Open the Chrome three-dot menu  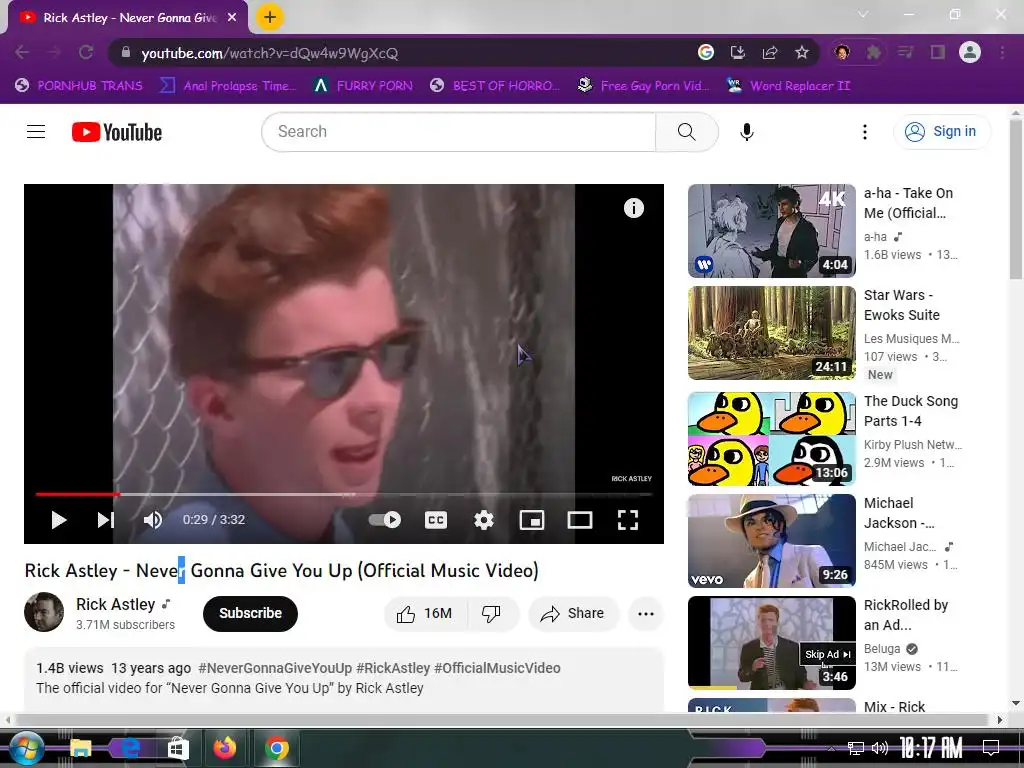point(1002,52)
